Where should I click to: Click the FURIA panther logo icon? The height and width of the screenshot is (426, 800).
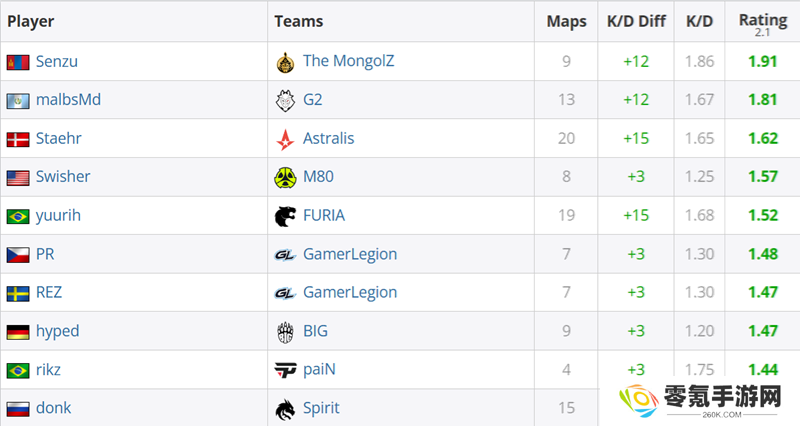coord(285,216)
